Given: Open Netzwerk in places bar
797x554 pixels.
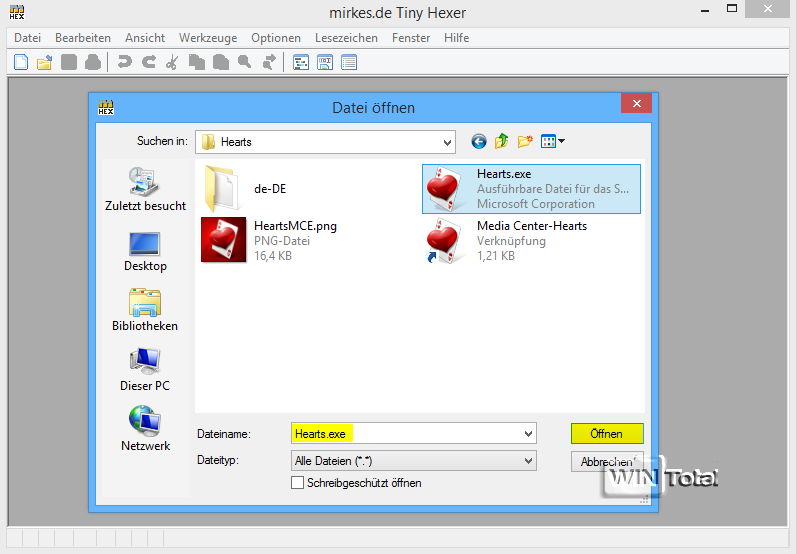Looking at the screenshot, I should point(145,430).
